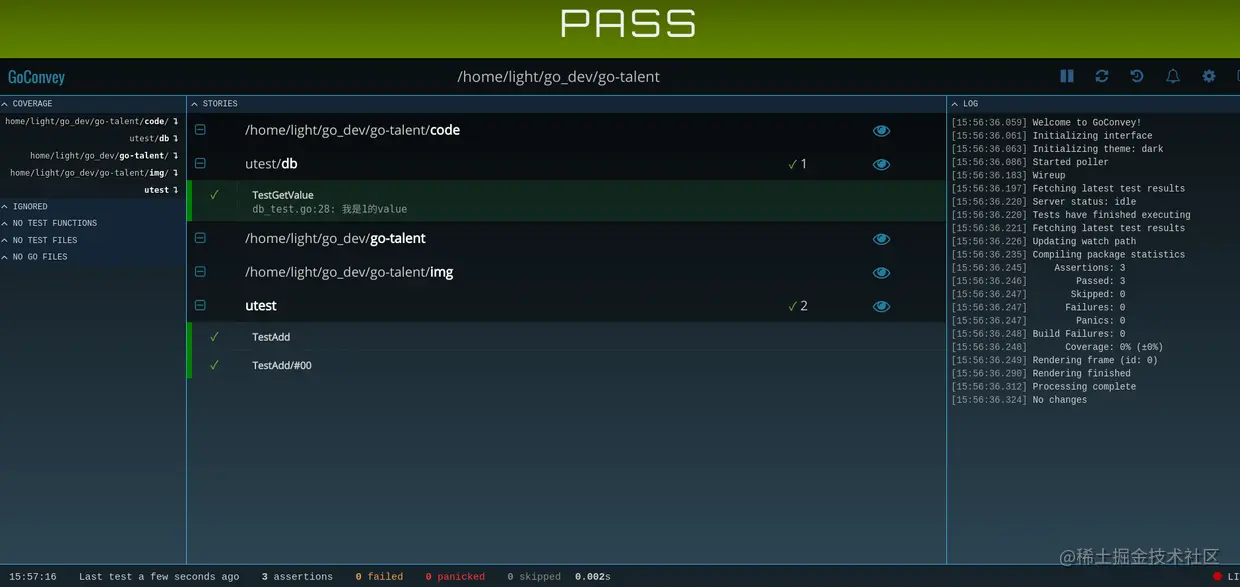Open coverage report for go-talent/code

click(x=91, y=122)
